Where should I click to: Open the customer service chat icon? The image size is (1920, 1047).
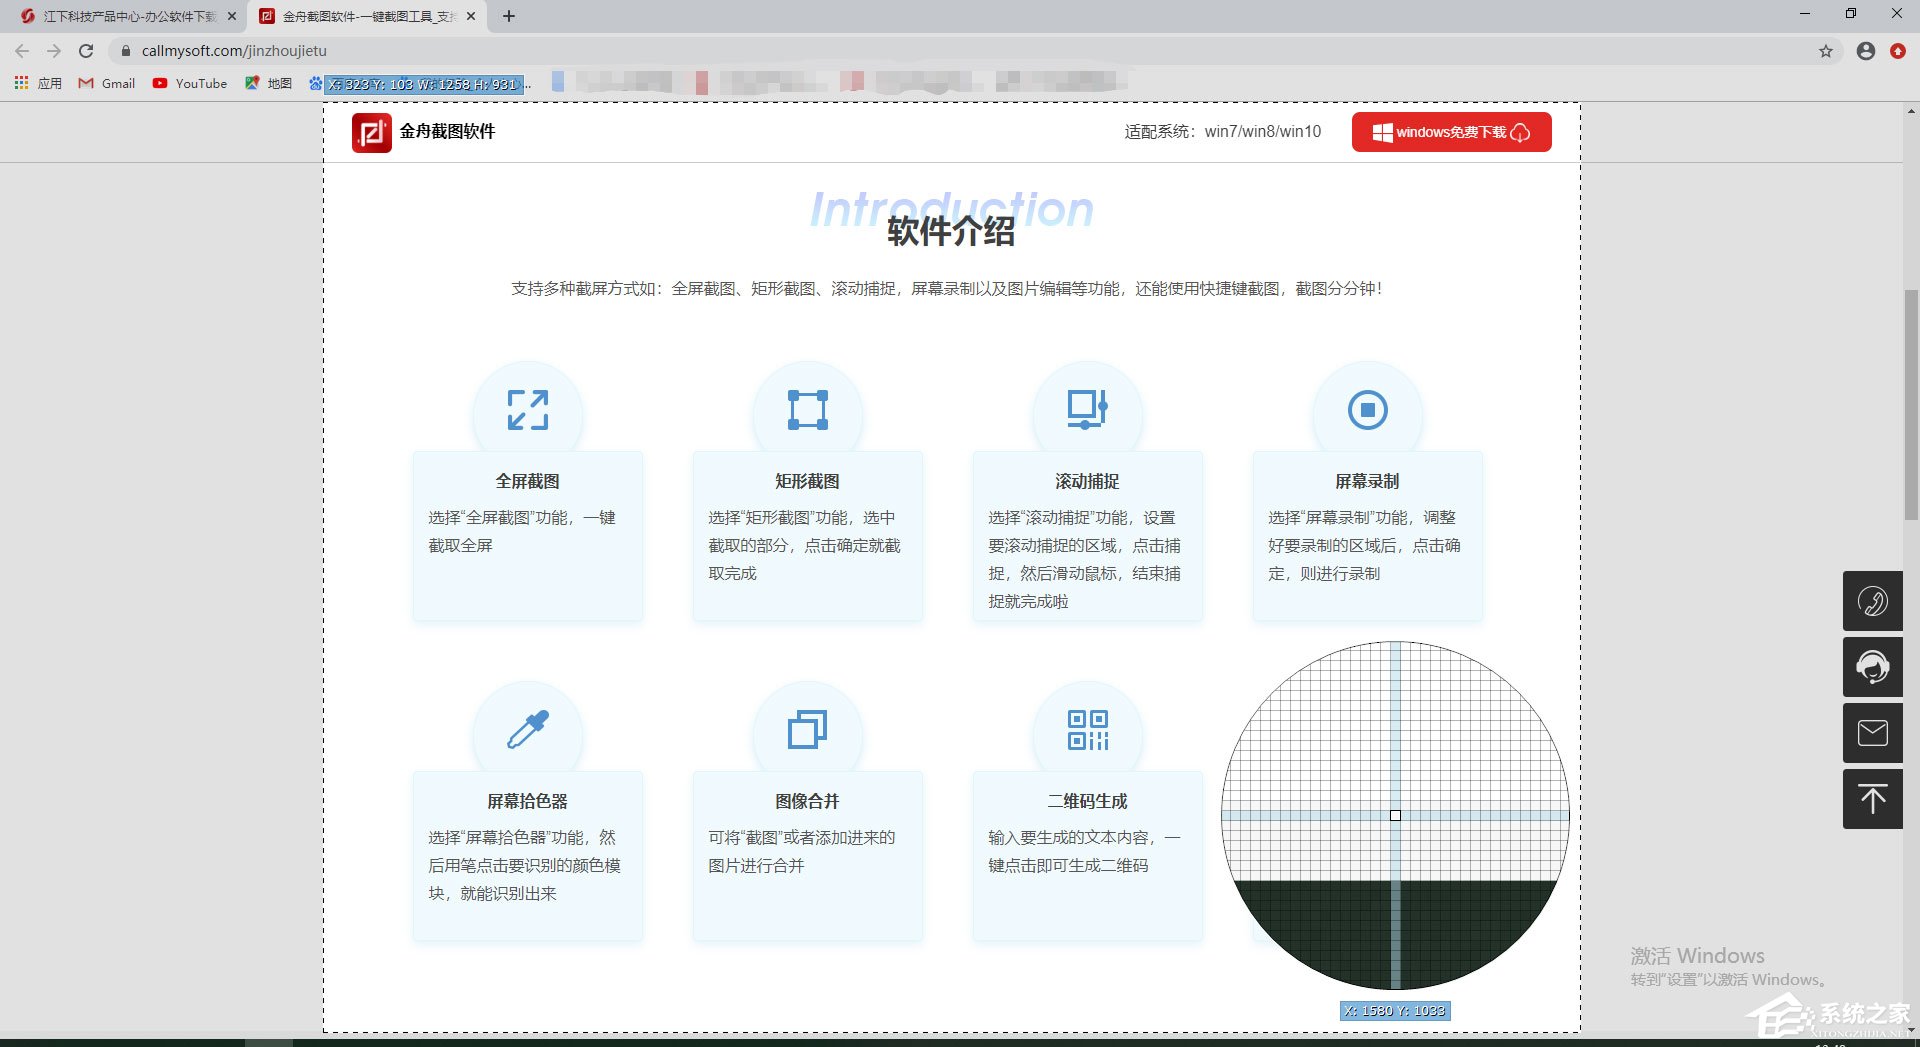tap(1872, 667)
